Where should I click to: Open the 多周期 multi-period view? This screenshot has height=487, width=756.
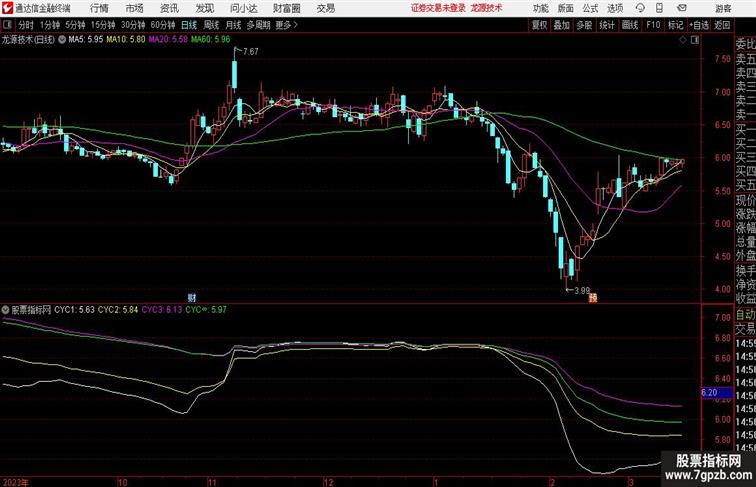point(259,25)
